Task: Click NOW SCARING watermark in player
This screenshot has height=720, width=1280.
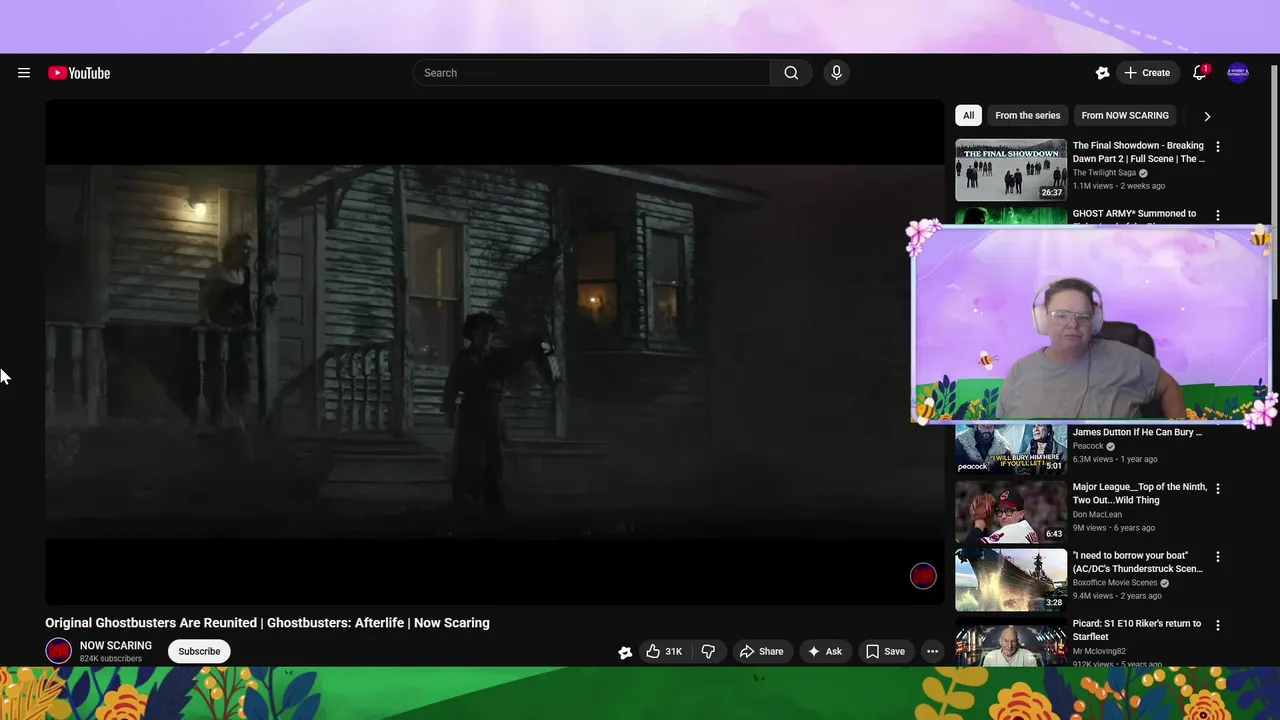Action: coord(923,576)
